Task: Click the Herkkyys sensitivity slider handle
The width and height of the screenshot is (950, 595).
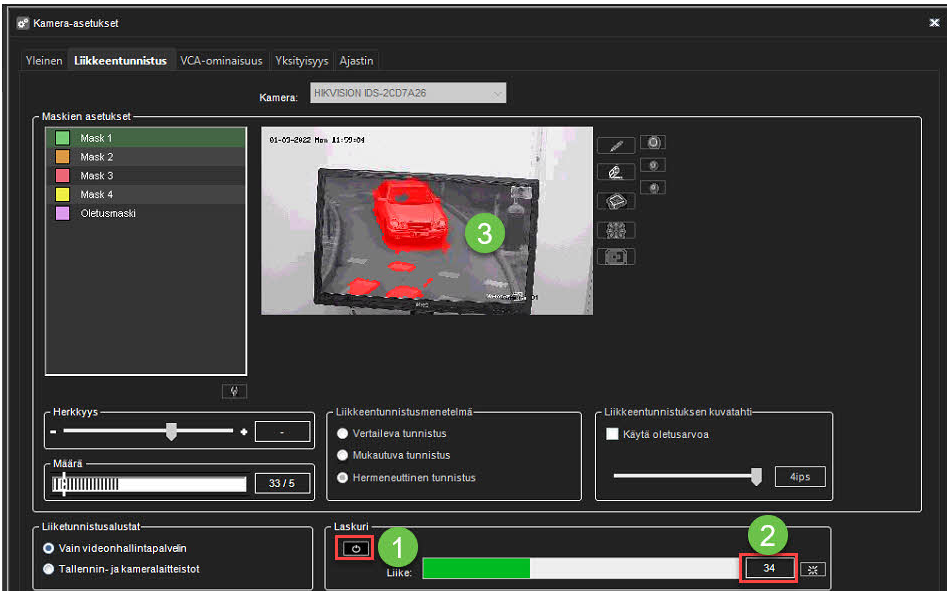Action: (x=171, y=431)
